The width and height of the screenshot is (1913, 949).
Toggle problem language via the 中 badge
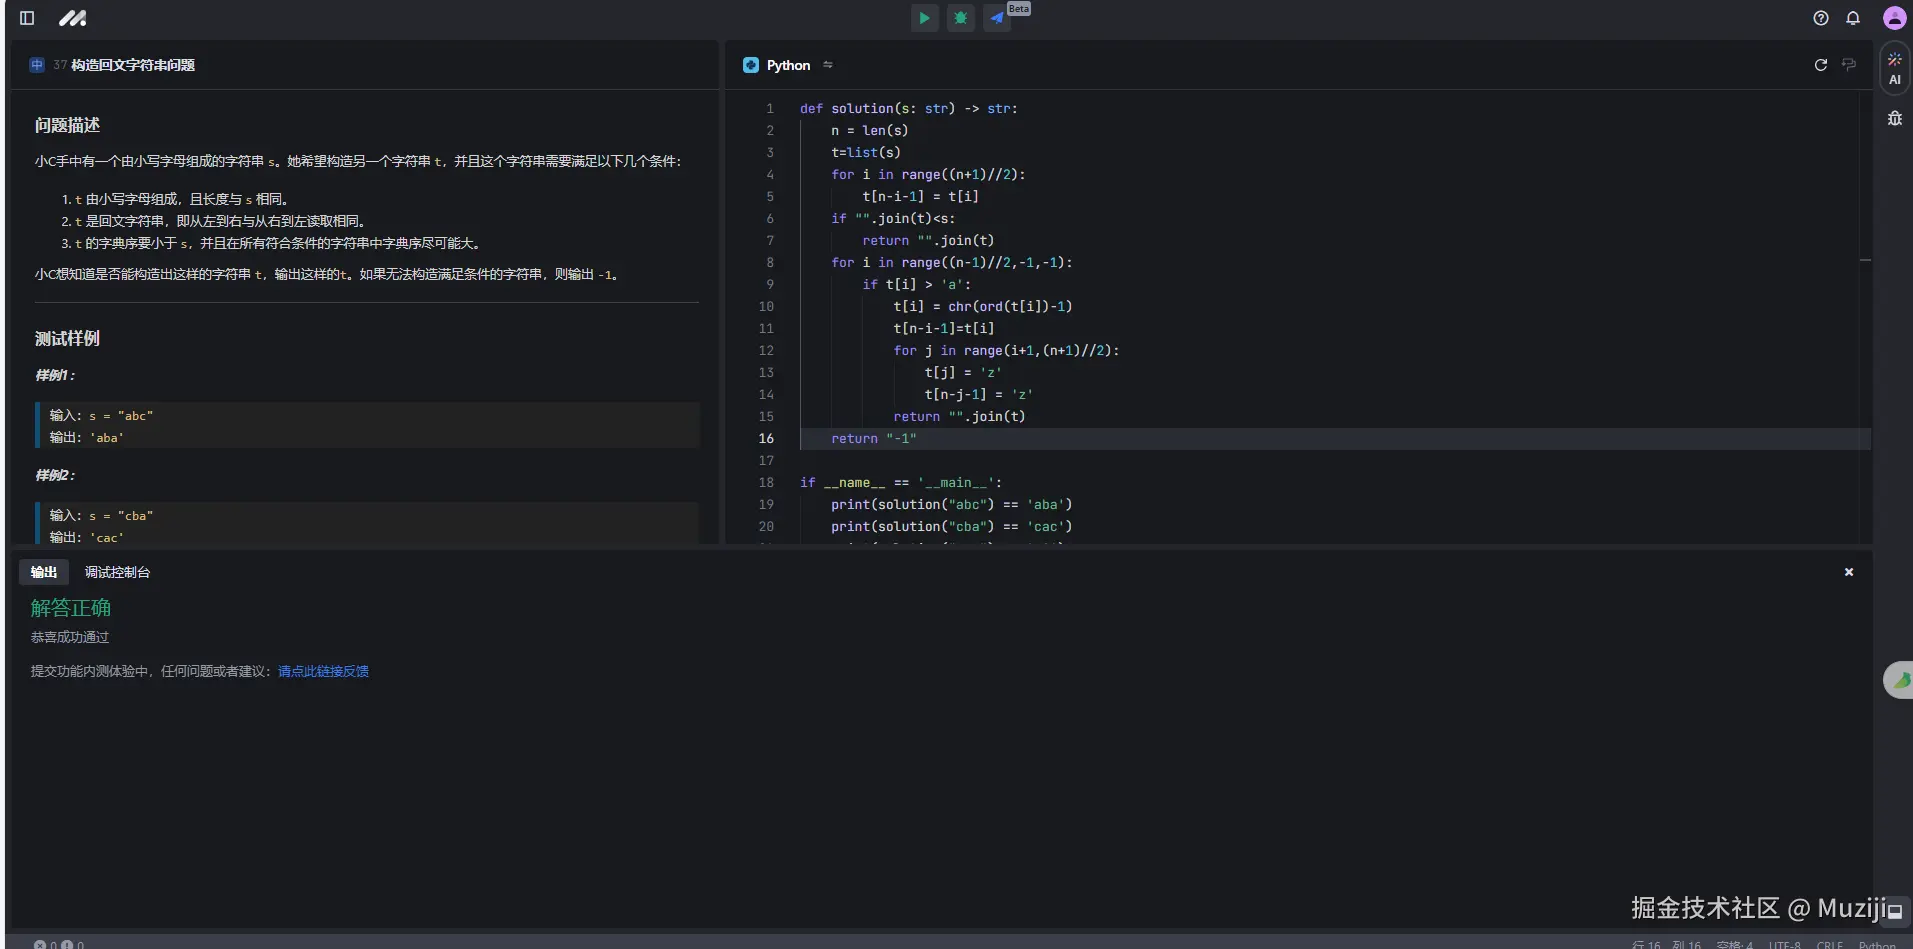[x=37, y=65]
